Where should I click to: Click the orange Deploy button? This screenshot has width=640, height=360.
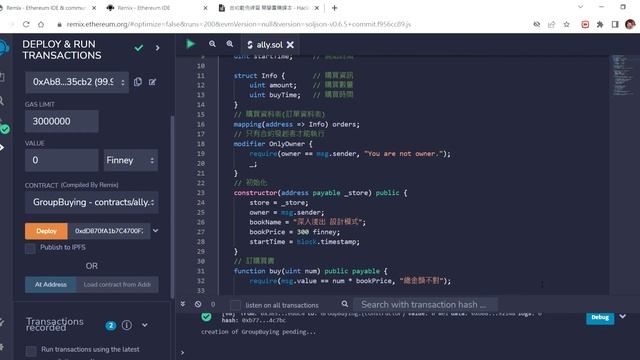(47, 231)
